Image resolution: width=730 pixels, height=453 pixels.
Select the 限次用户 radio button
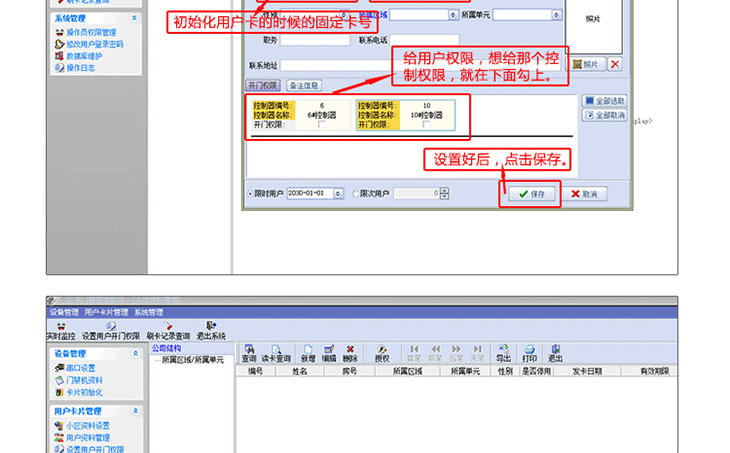356,193
